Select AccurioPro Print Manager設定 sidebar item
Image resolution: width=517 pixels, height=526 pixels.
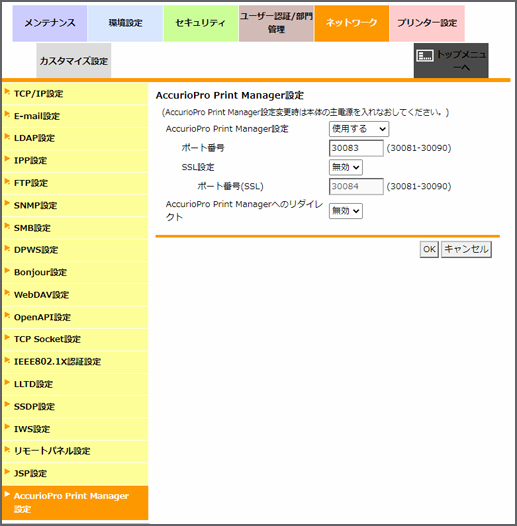tap(75, 503)
